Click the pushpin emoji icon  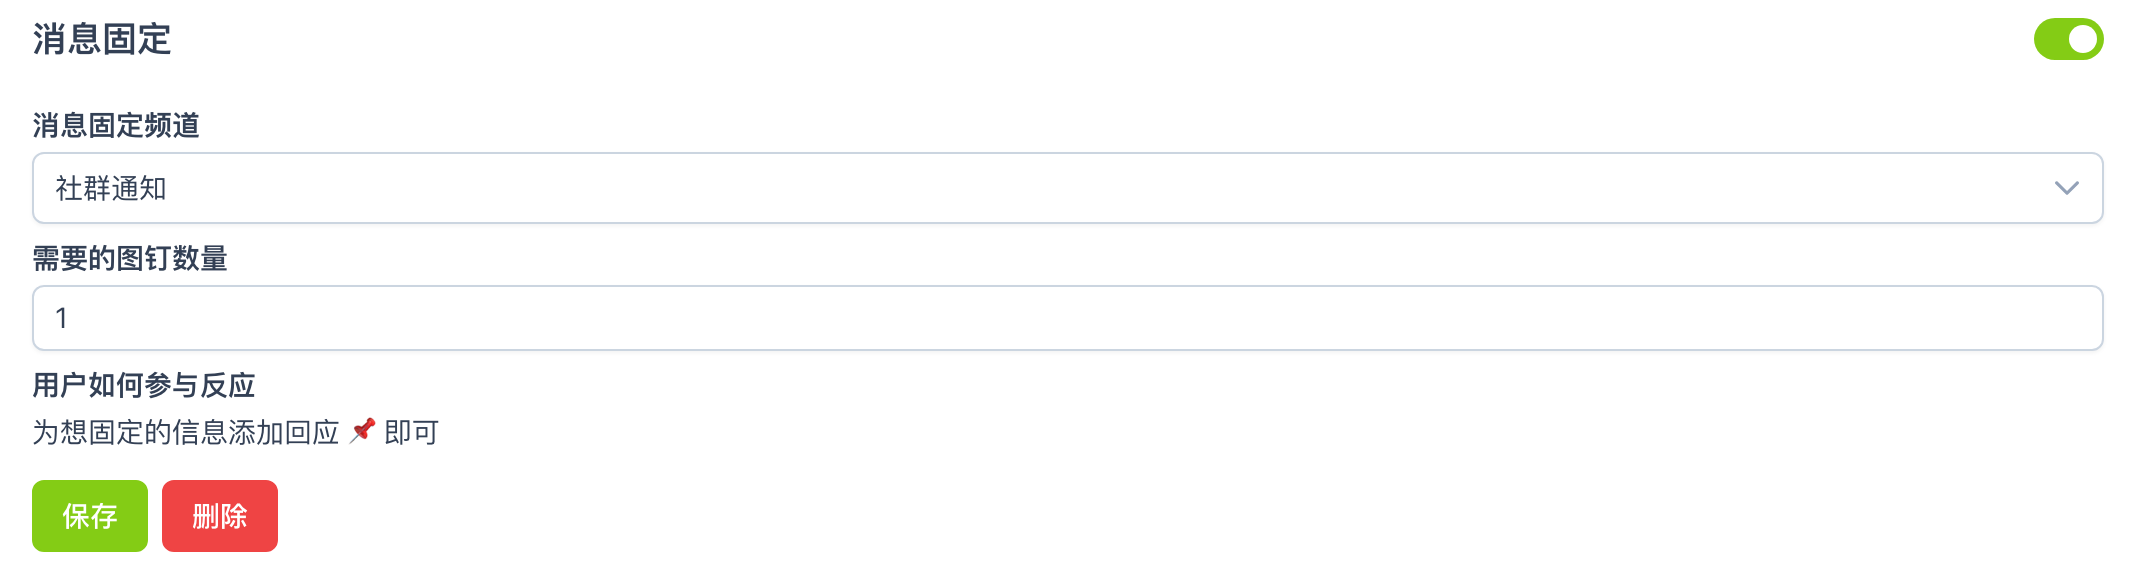pyautogui.click(x=362, y=431)
